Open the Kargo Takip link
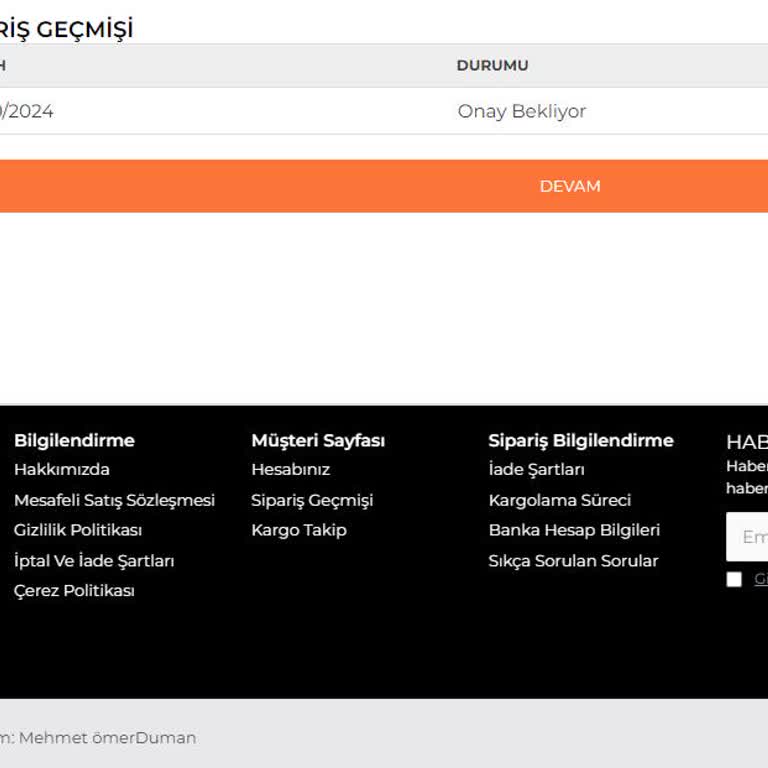This screenshot has height=768, width=768. click(298, 530)
